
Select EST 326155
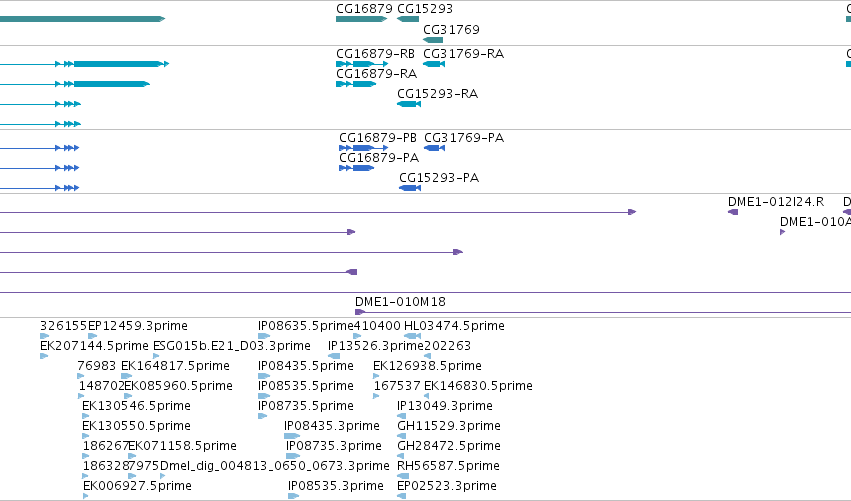click(x=63, y=326)
